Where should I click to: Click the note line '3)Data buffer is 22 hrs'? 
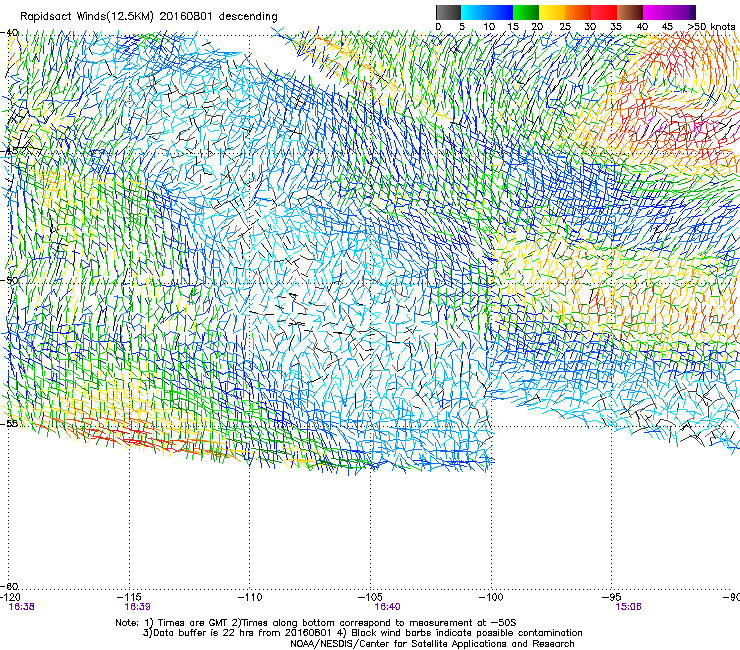click(x=363, y=633)
